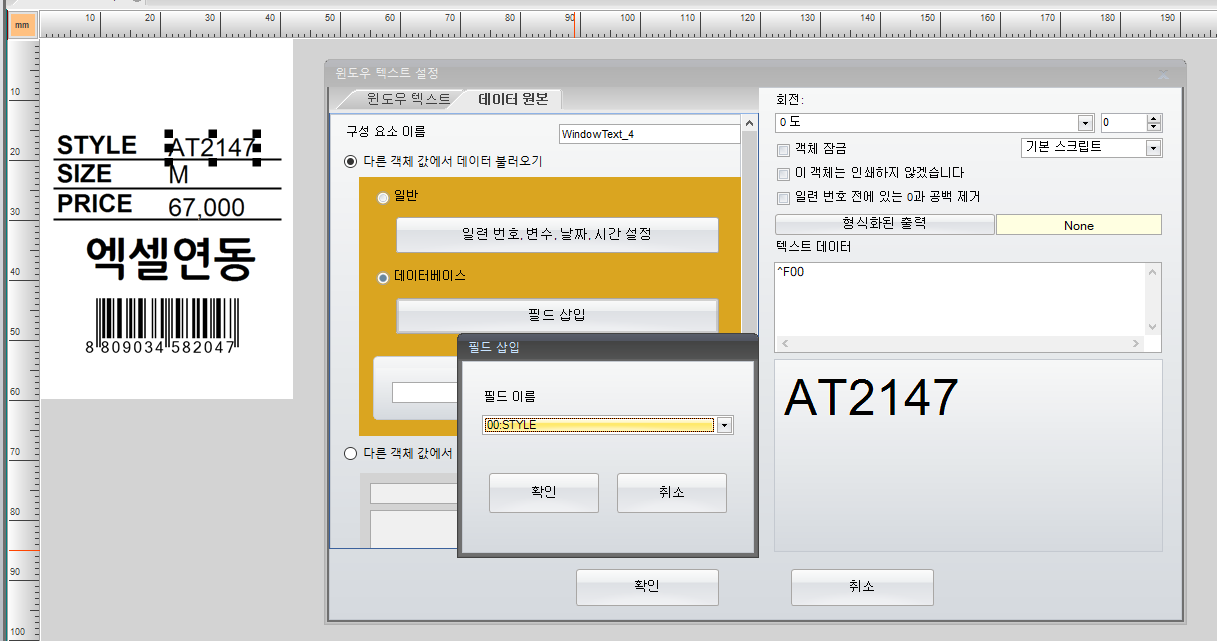The width and height of the screenshot is (1217, 641).
Task: Select the 67,000 price value
Action: 207,208
